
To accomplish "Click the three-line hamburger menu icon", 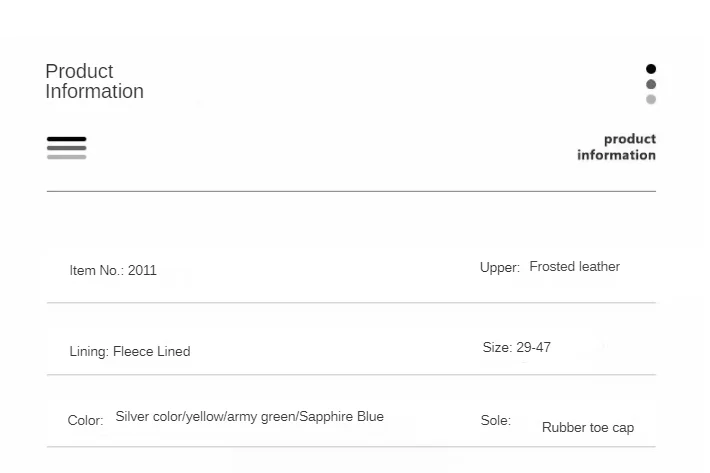I will 67,148.
